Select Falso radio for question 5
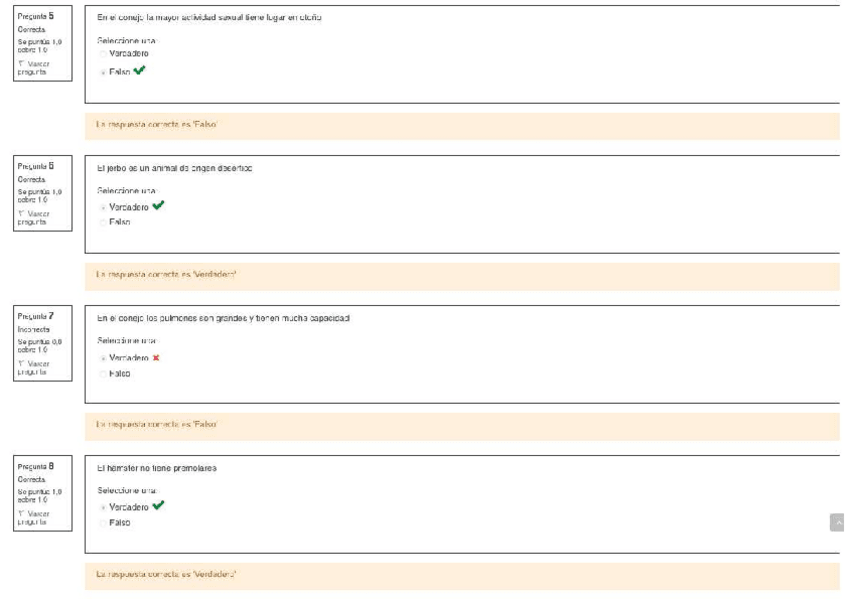The width and height of the screenshot is (848, 599). pyautogui.click(x=102, y=72)
